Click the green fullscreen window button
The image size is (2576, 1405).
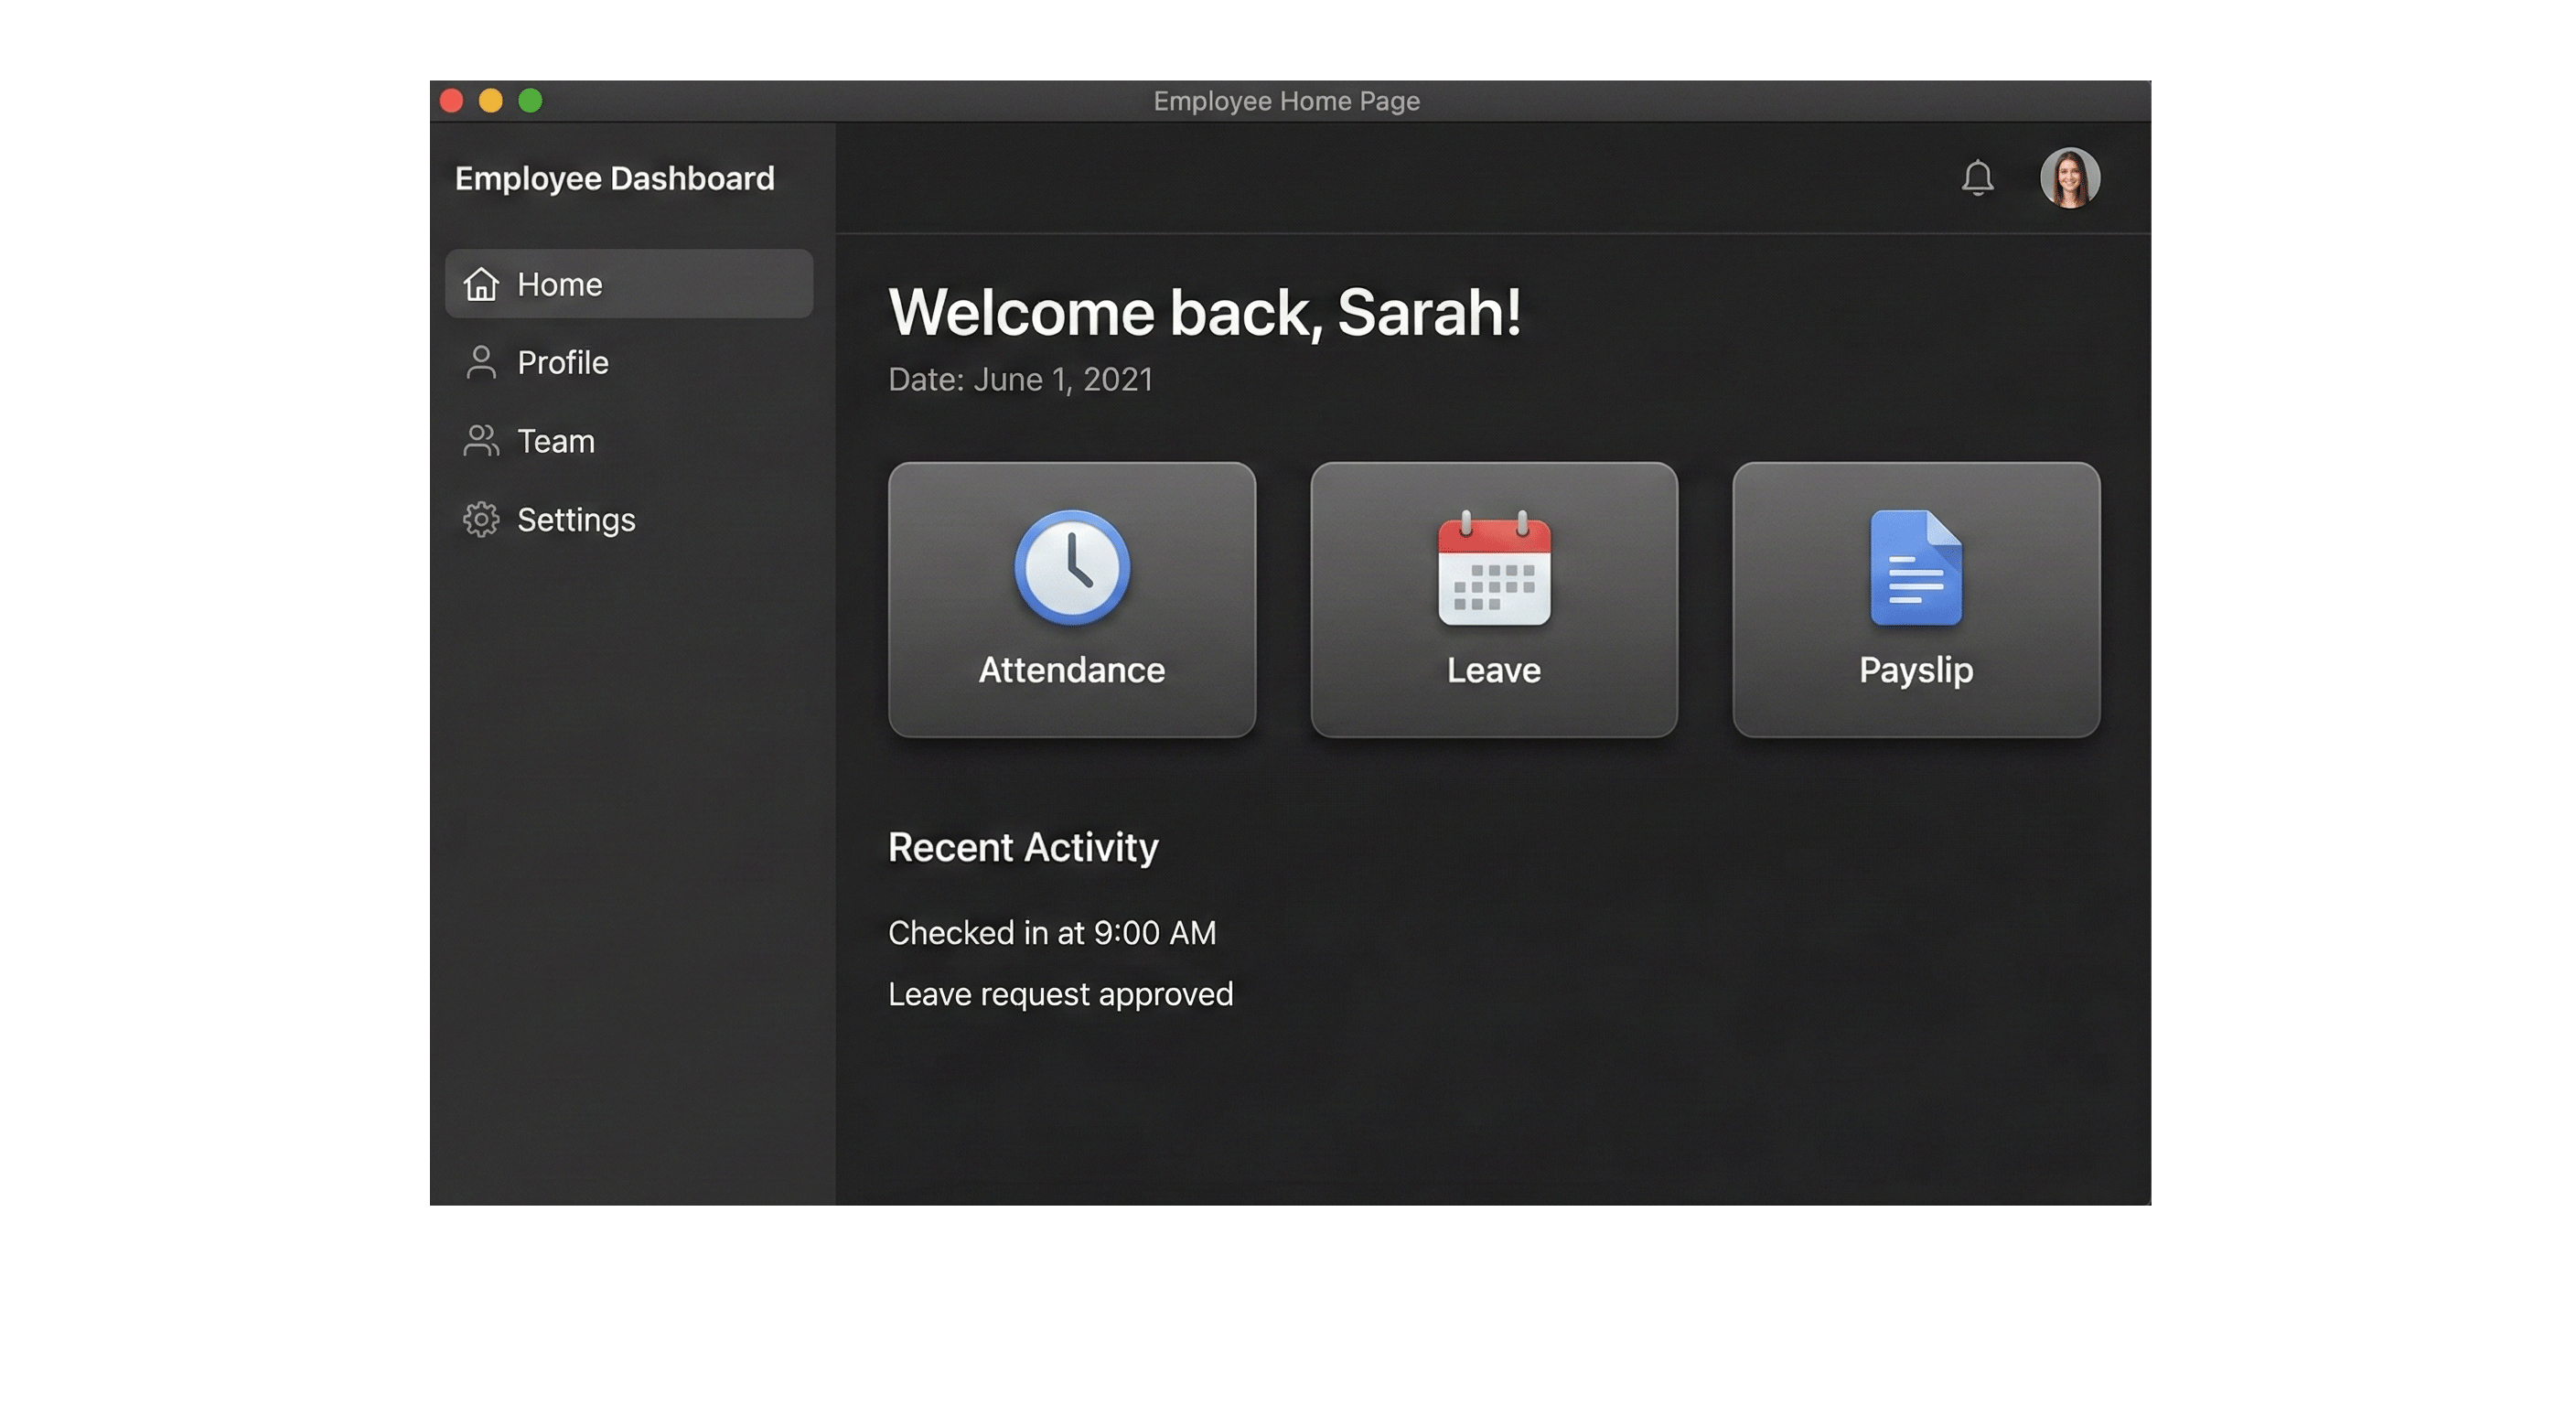pyautogui.click(x=530, y=101)
